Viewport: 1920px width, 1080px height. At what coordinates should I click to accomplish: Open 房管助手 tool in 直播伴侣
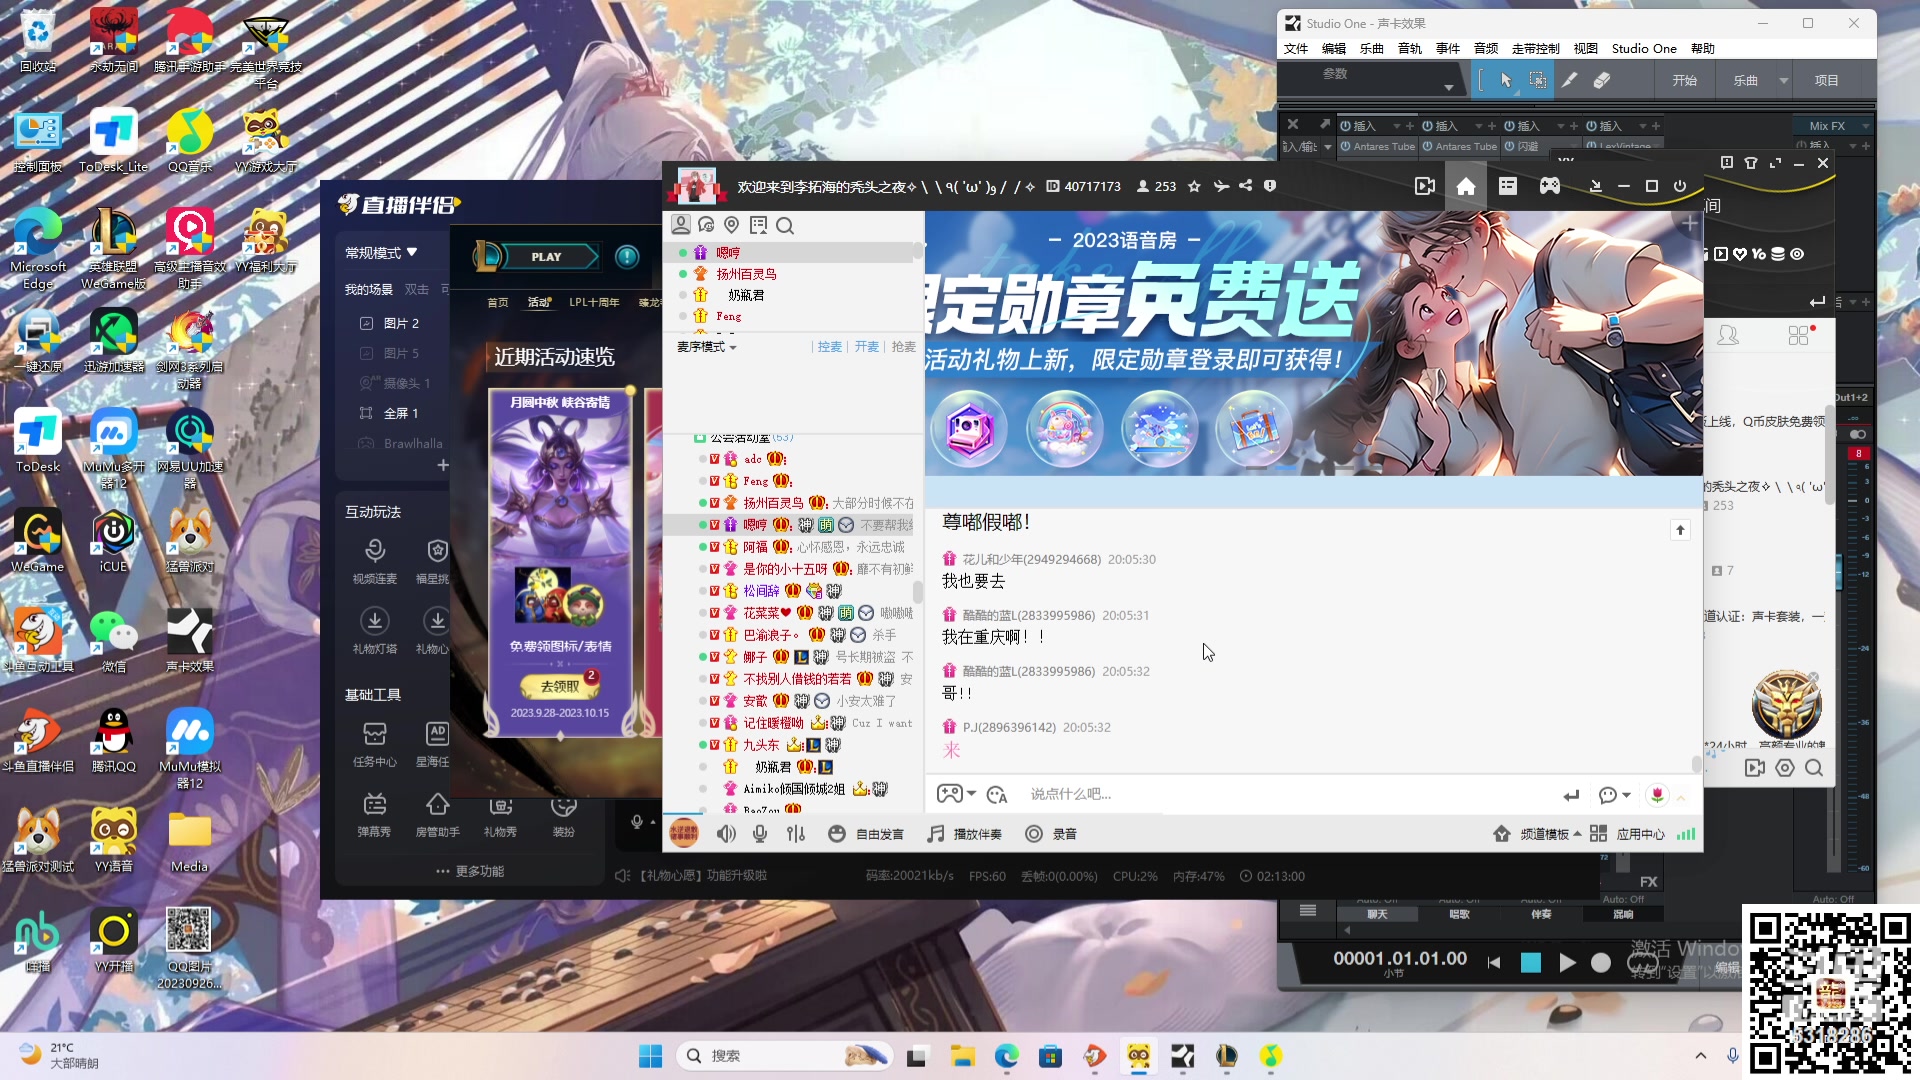pyautogui.click(x=437, y=816)
